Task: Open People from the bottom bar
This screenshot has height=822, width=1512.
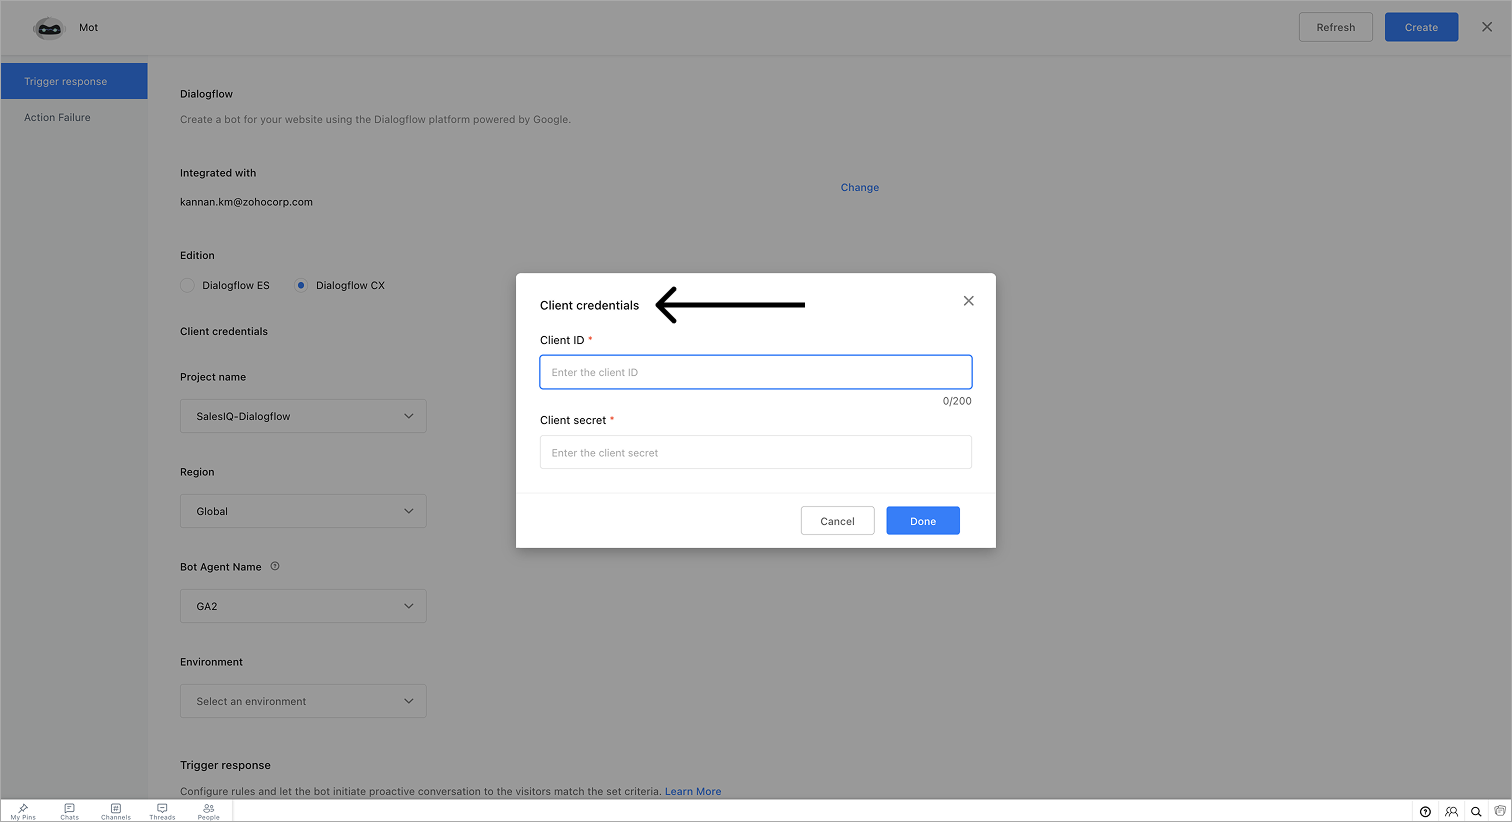Action: click(208, 811)
